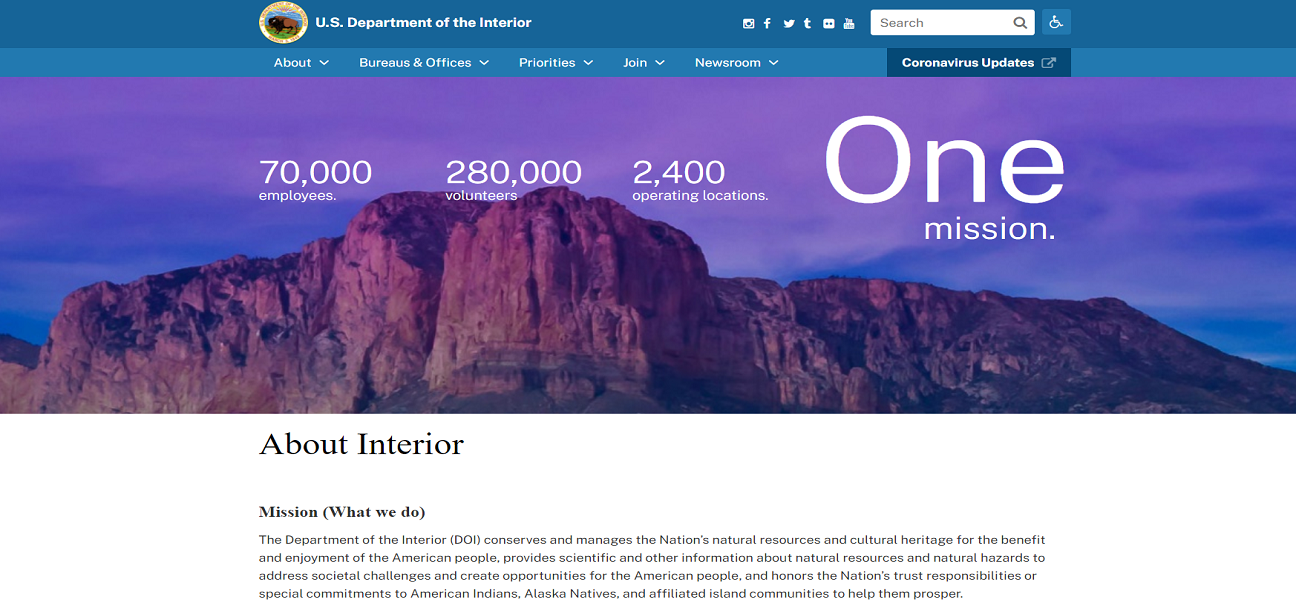This screenshot has width=1296, height=604.
Task: Click the Facebook icon in header
Action: tap(767, 23)
